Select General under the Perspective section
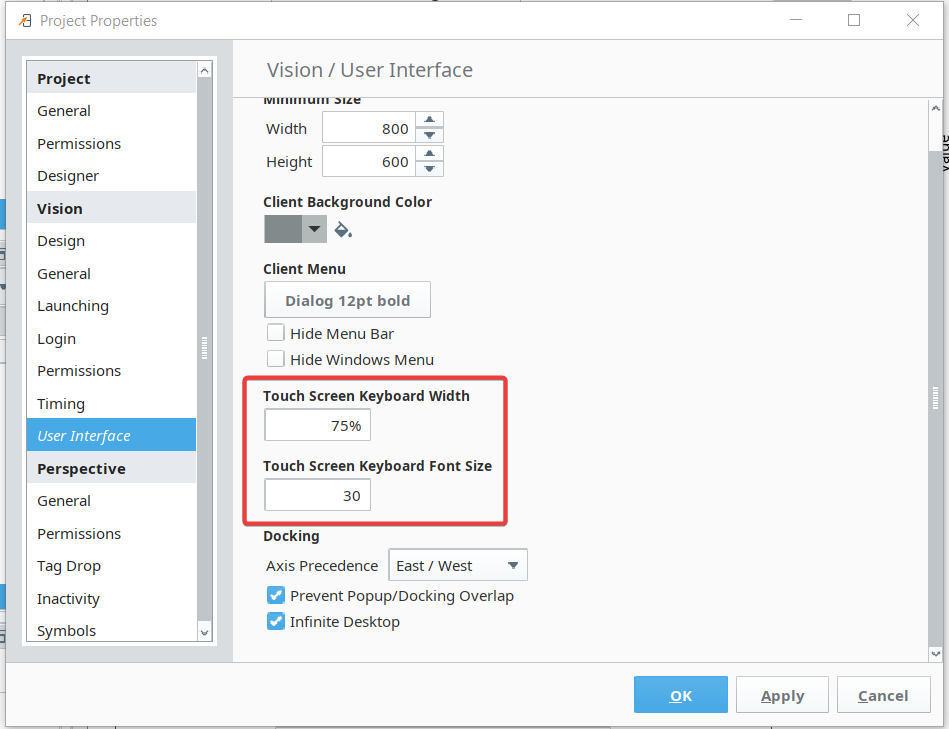This screenshot has width=949, height=729. click(x=111, y=500)
